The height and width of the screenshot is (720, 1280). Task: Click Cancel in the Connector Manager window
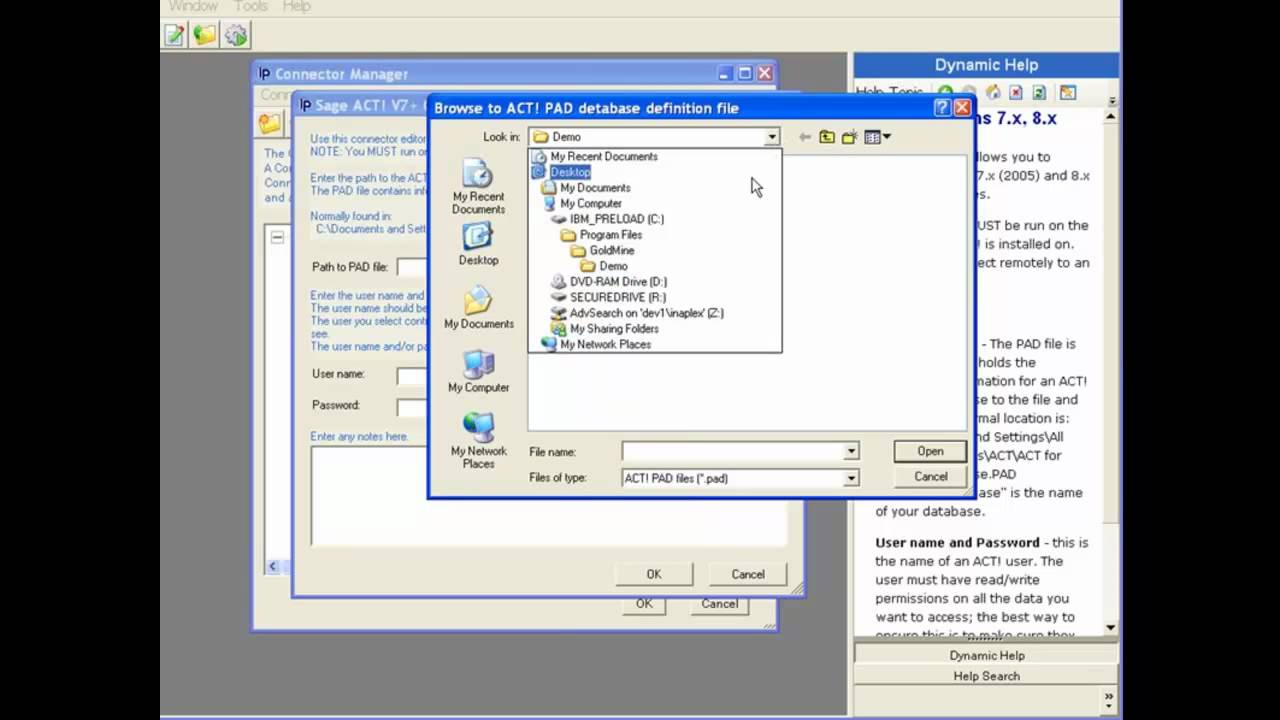(719, 604)
